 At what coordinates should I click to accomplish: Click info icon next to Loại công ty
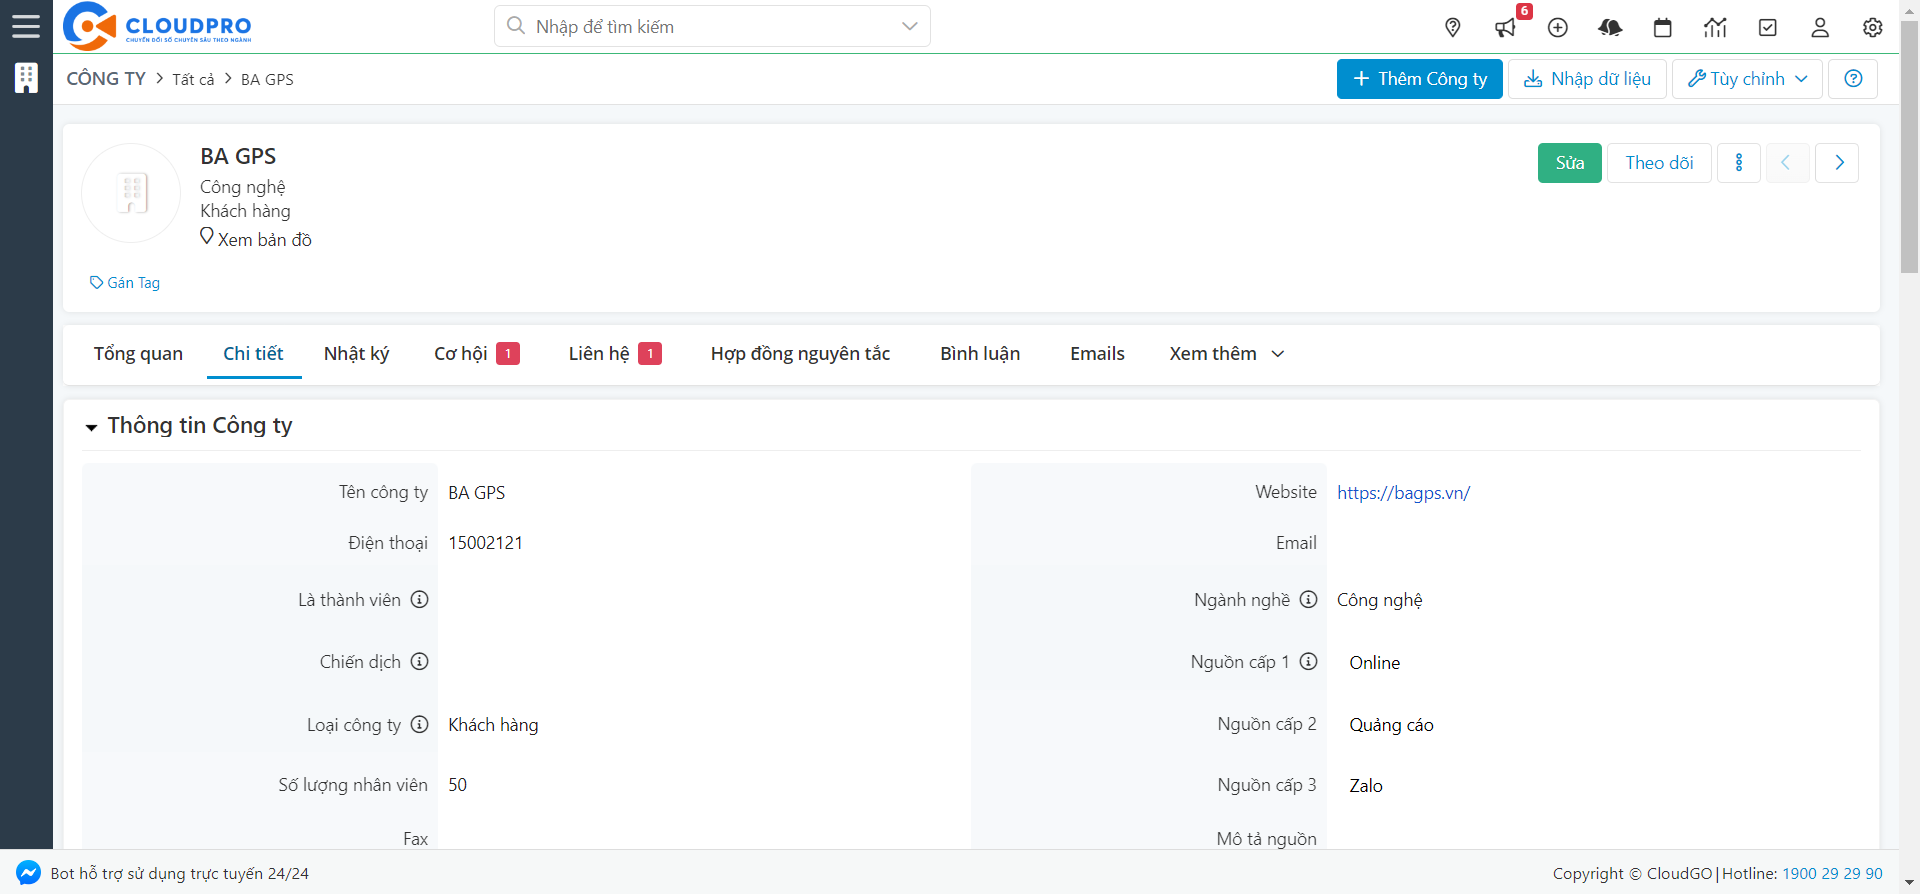point(420,724)
